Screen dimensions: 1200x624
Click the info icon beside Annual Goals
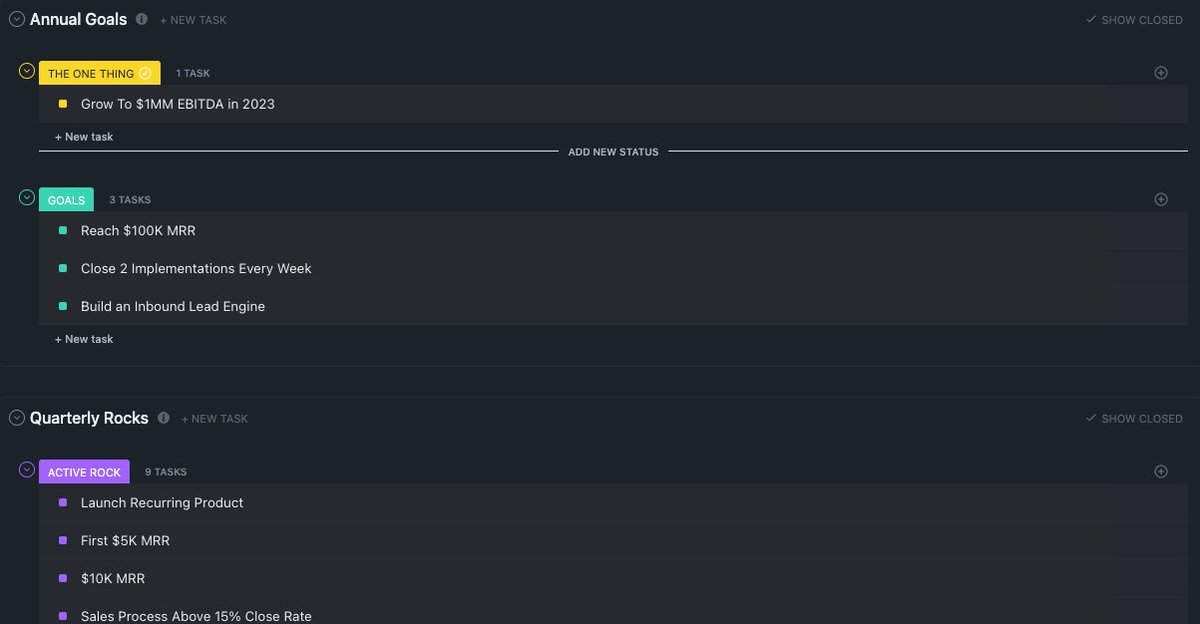(142, 19)
